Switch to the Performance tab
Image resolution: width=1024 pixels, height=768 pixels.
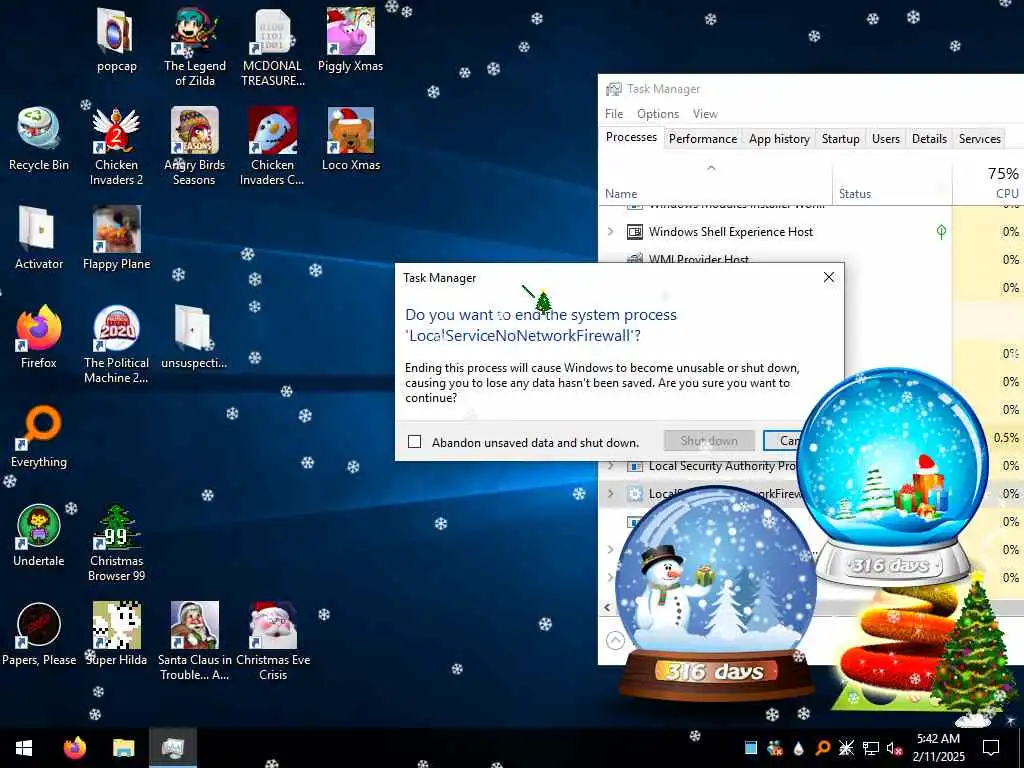pyautogui.click(x=703, y=138)
